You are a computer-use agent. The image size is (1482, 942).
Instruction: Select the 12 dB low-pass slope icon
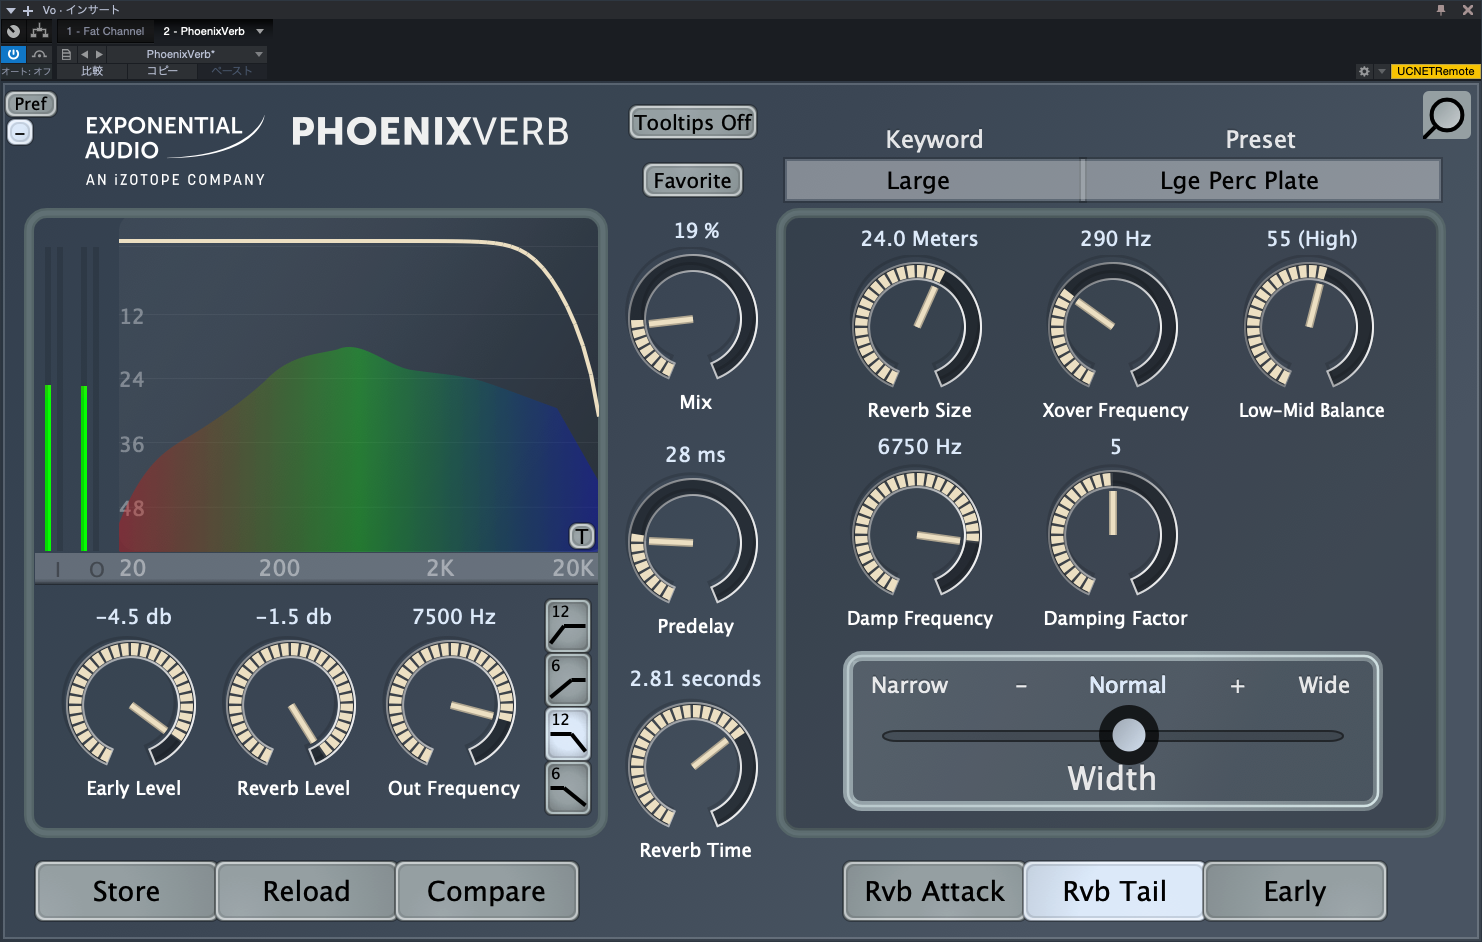tap(567, 733)
